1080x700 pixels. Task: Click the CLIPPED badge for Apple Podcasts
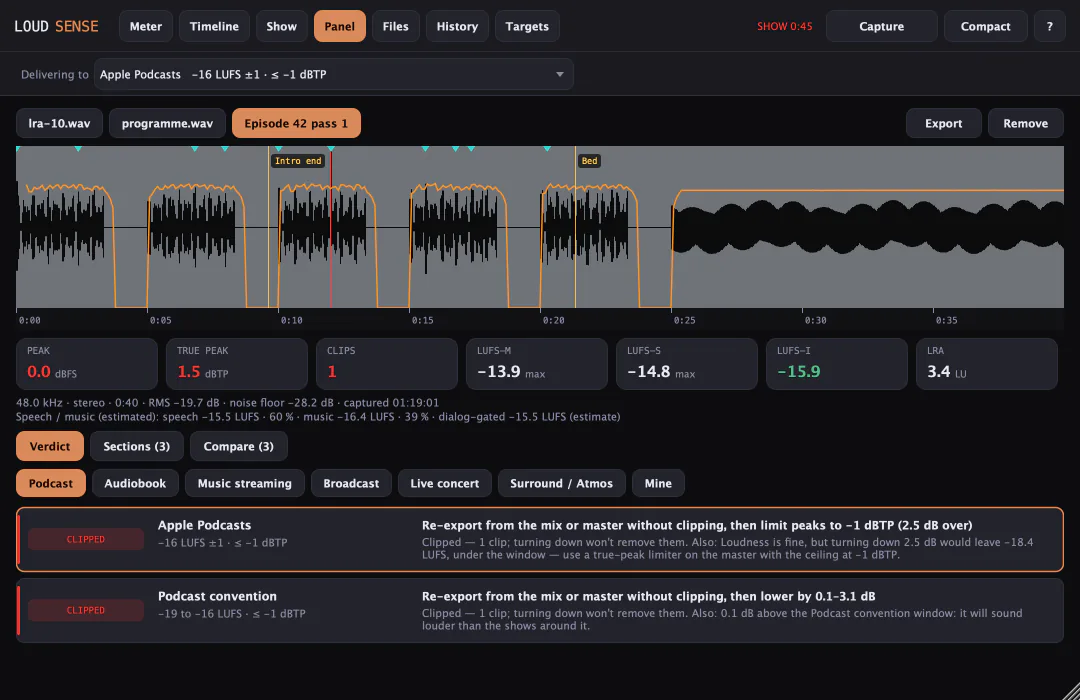pos(86,539)
